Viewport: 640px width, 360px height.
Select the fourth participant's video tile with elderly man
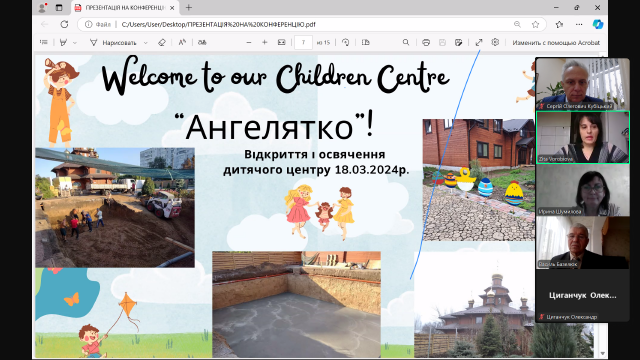pos(582,242)
